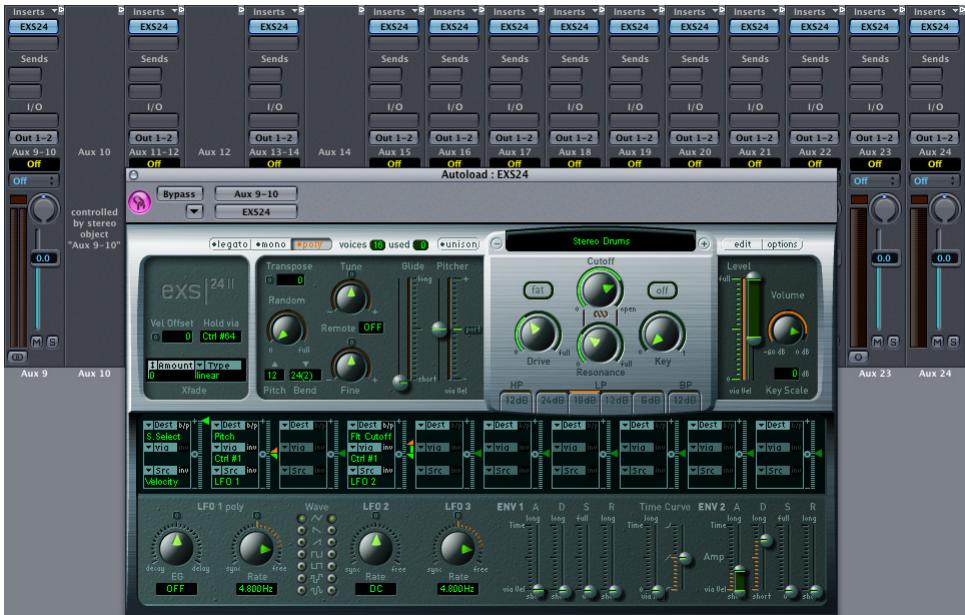Click the Volume knob
Screen dimensions: 965x615
click(x=787, y=329)
